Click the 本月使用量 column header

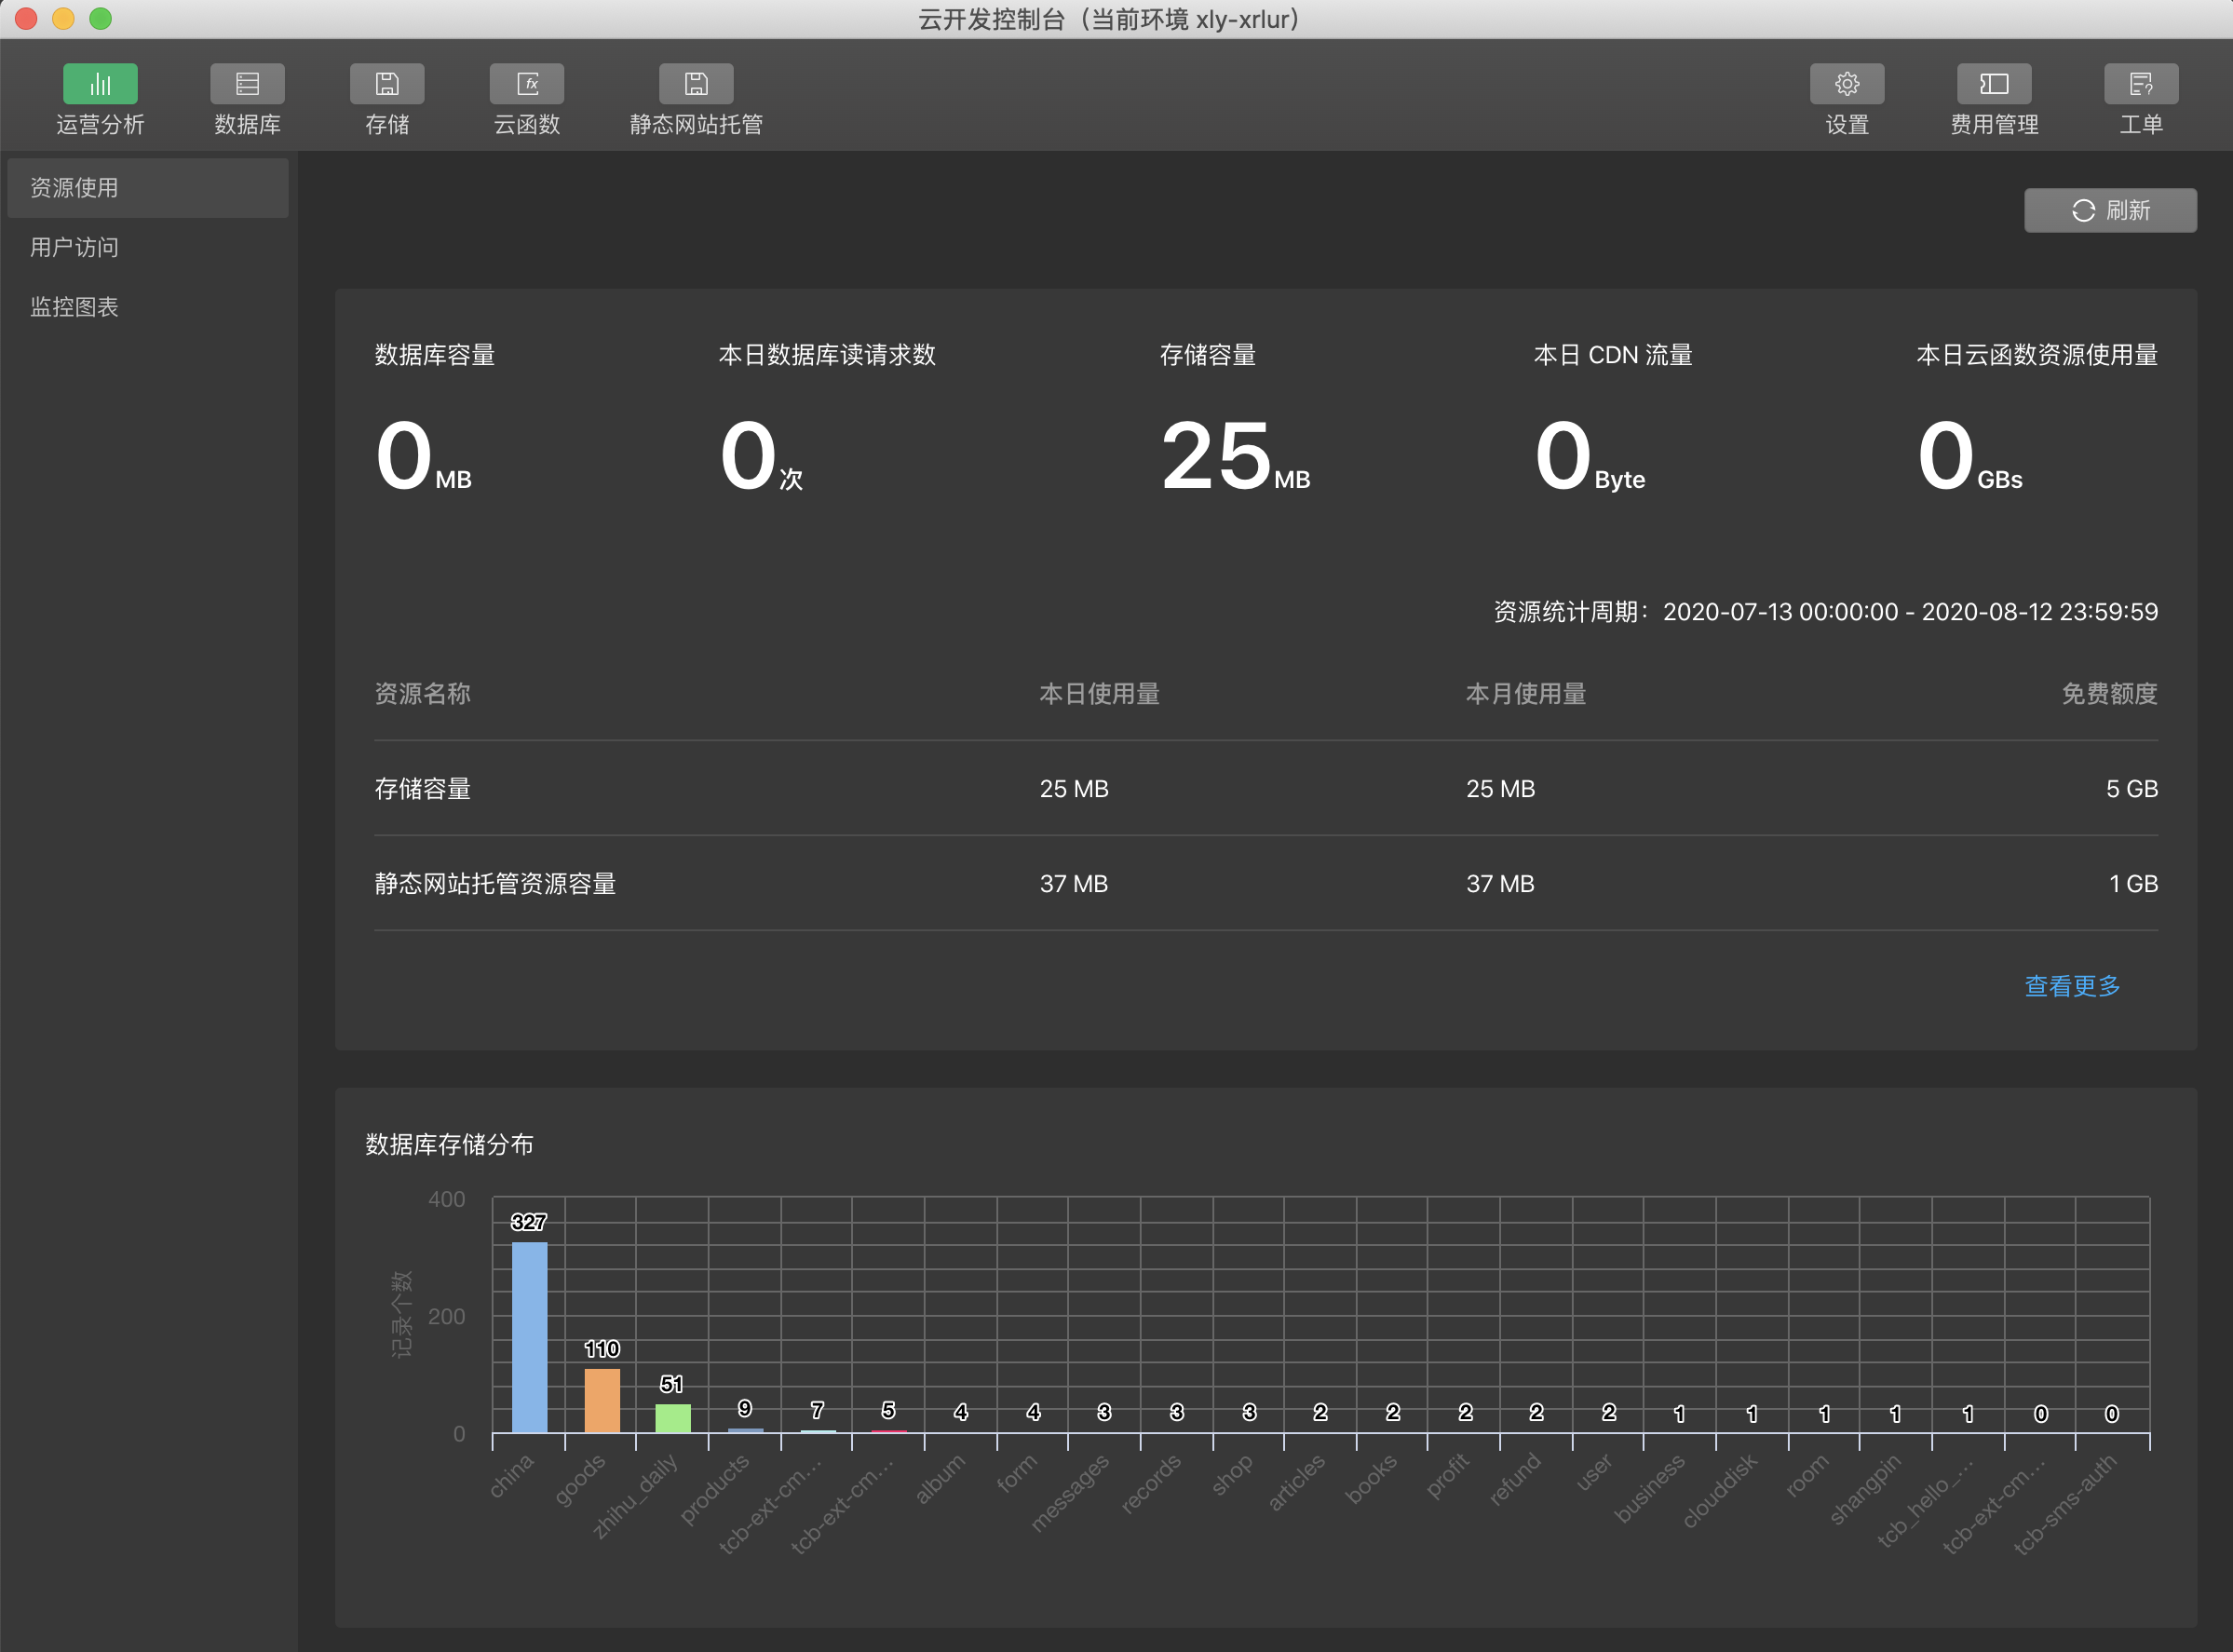(1526, 694)
